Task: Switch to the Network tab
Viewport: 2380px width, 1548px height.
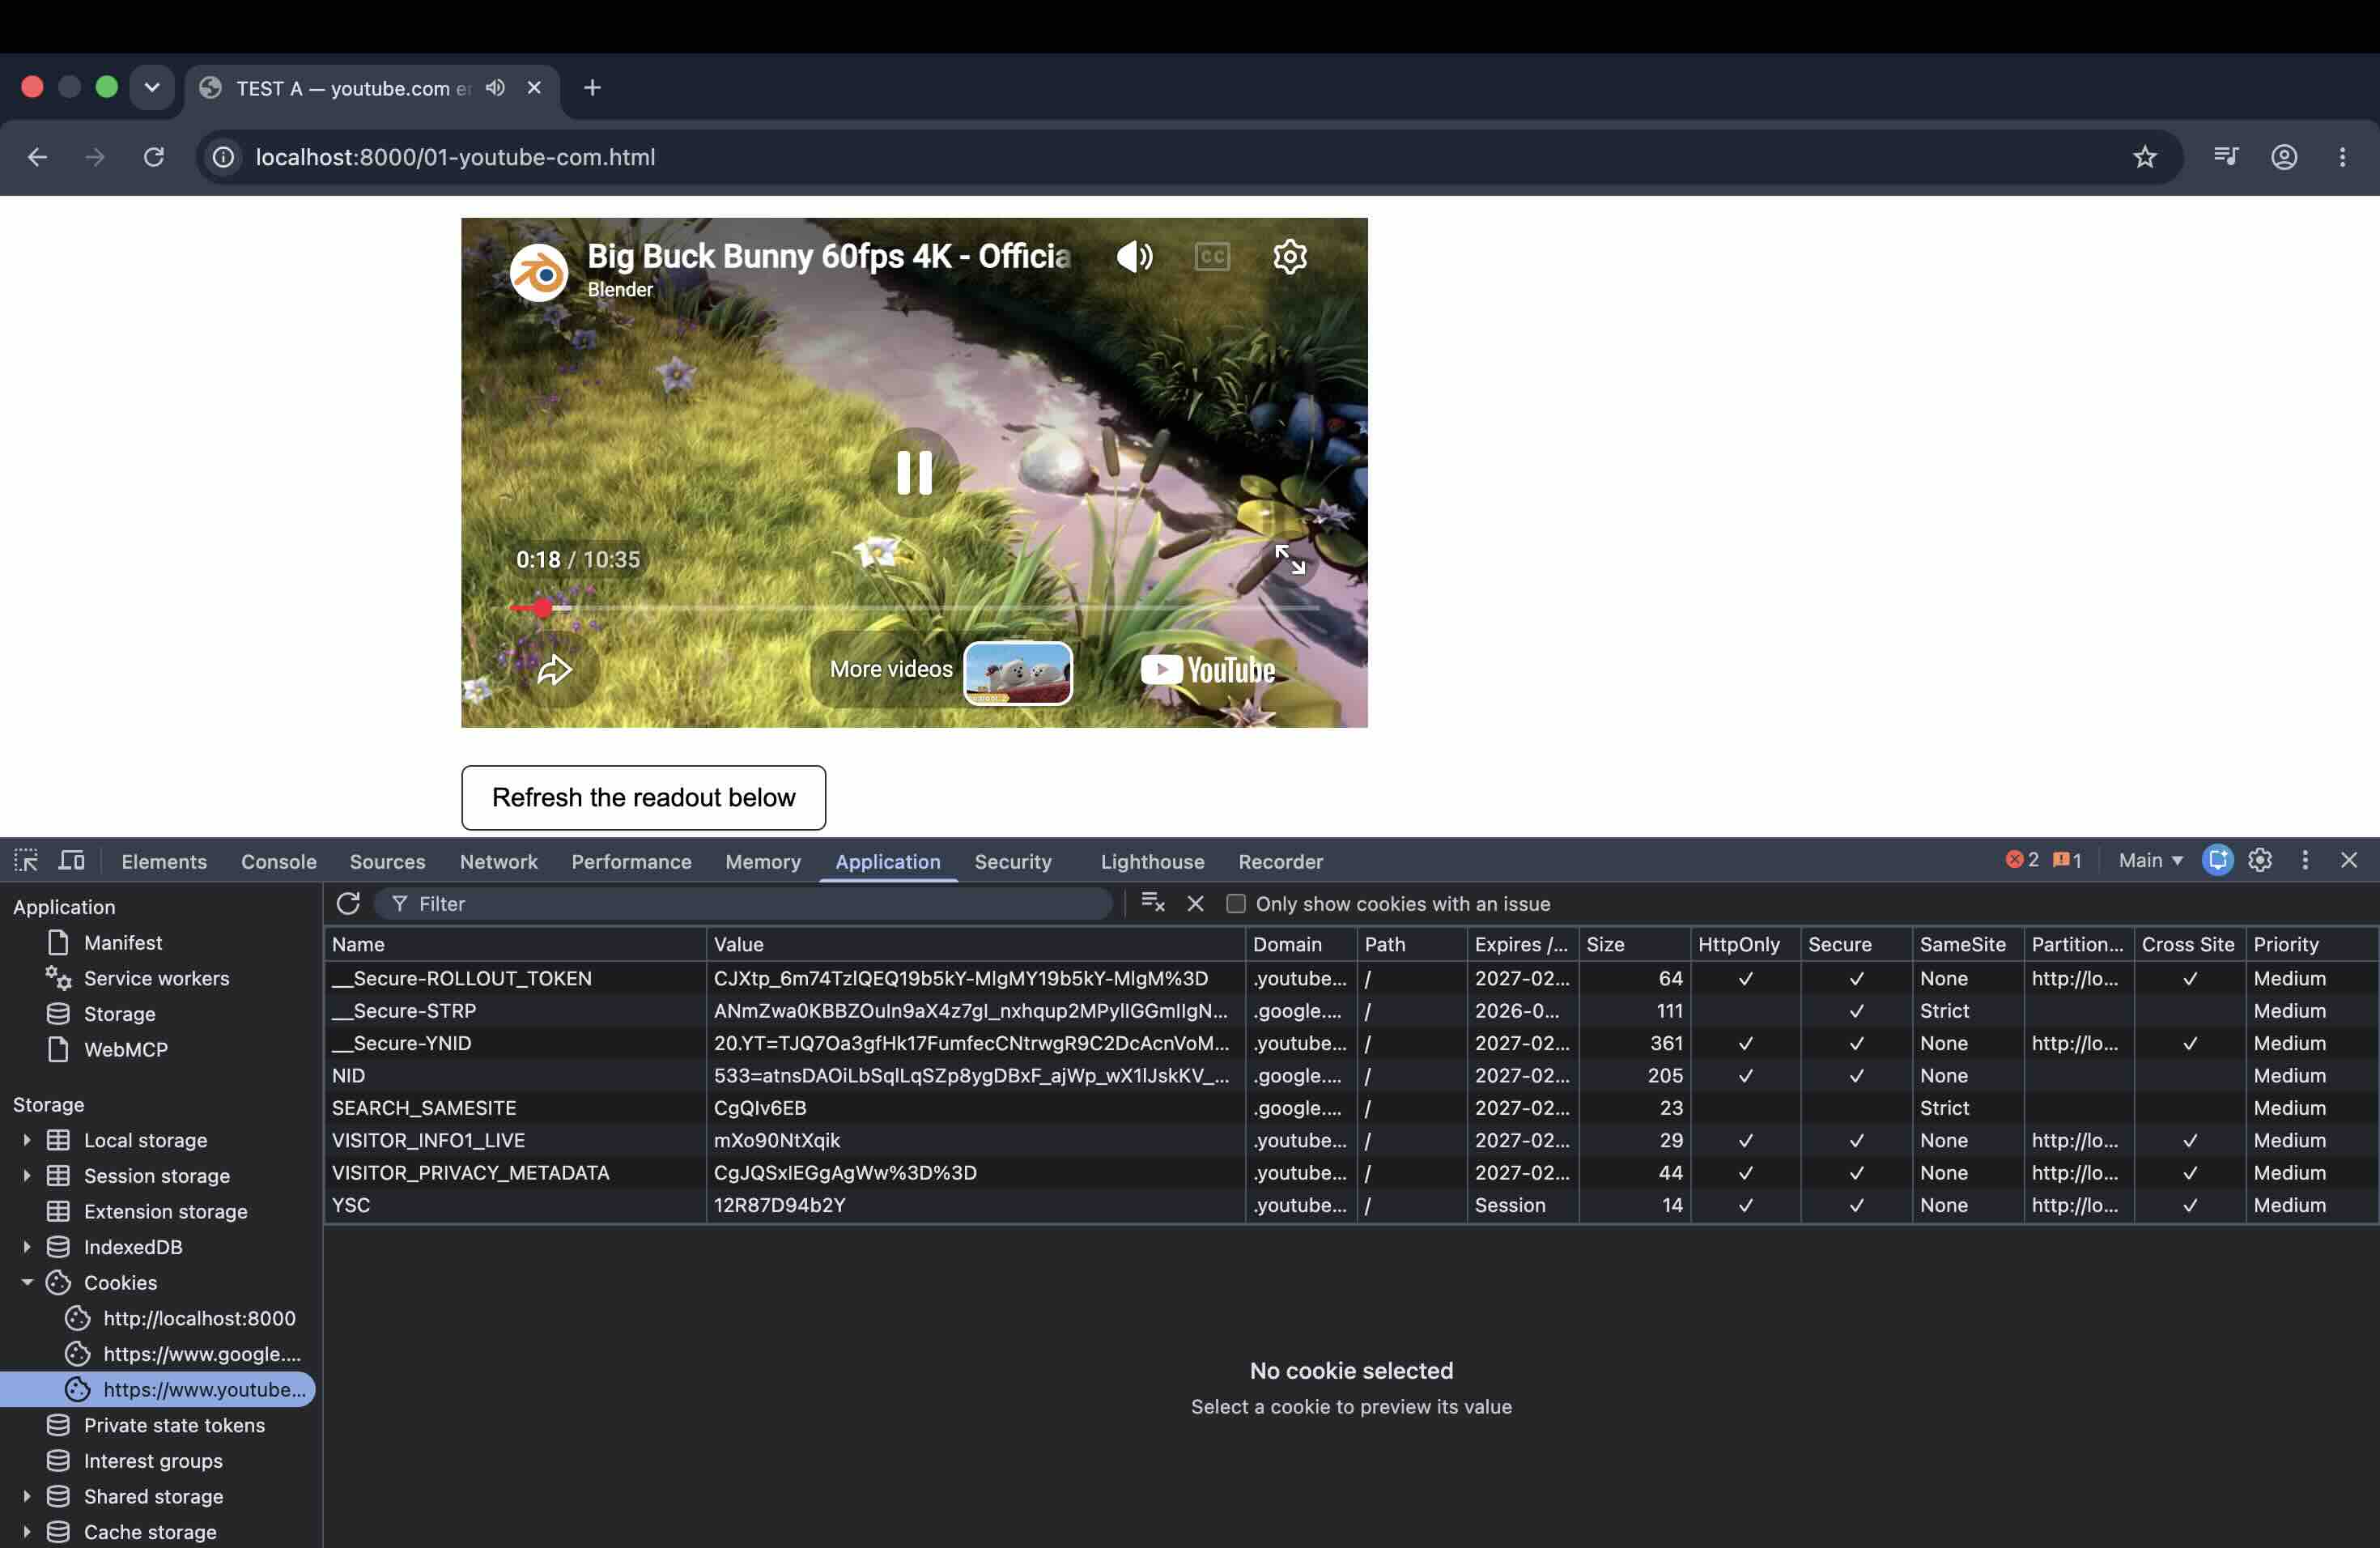Action: pos(498,861)
